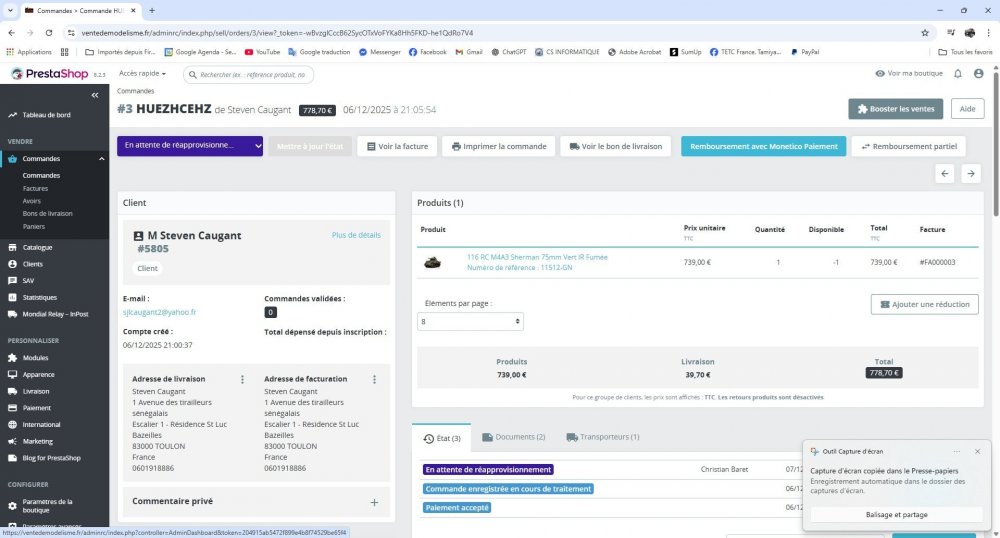Expand Commentaire privé with plus icon
The image size is (1000, 538).
click(x=374, y=502)
